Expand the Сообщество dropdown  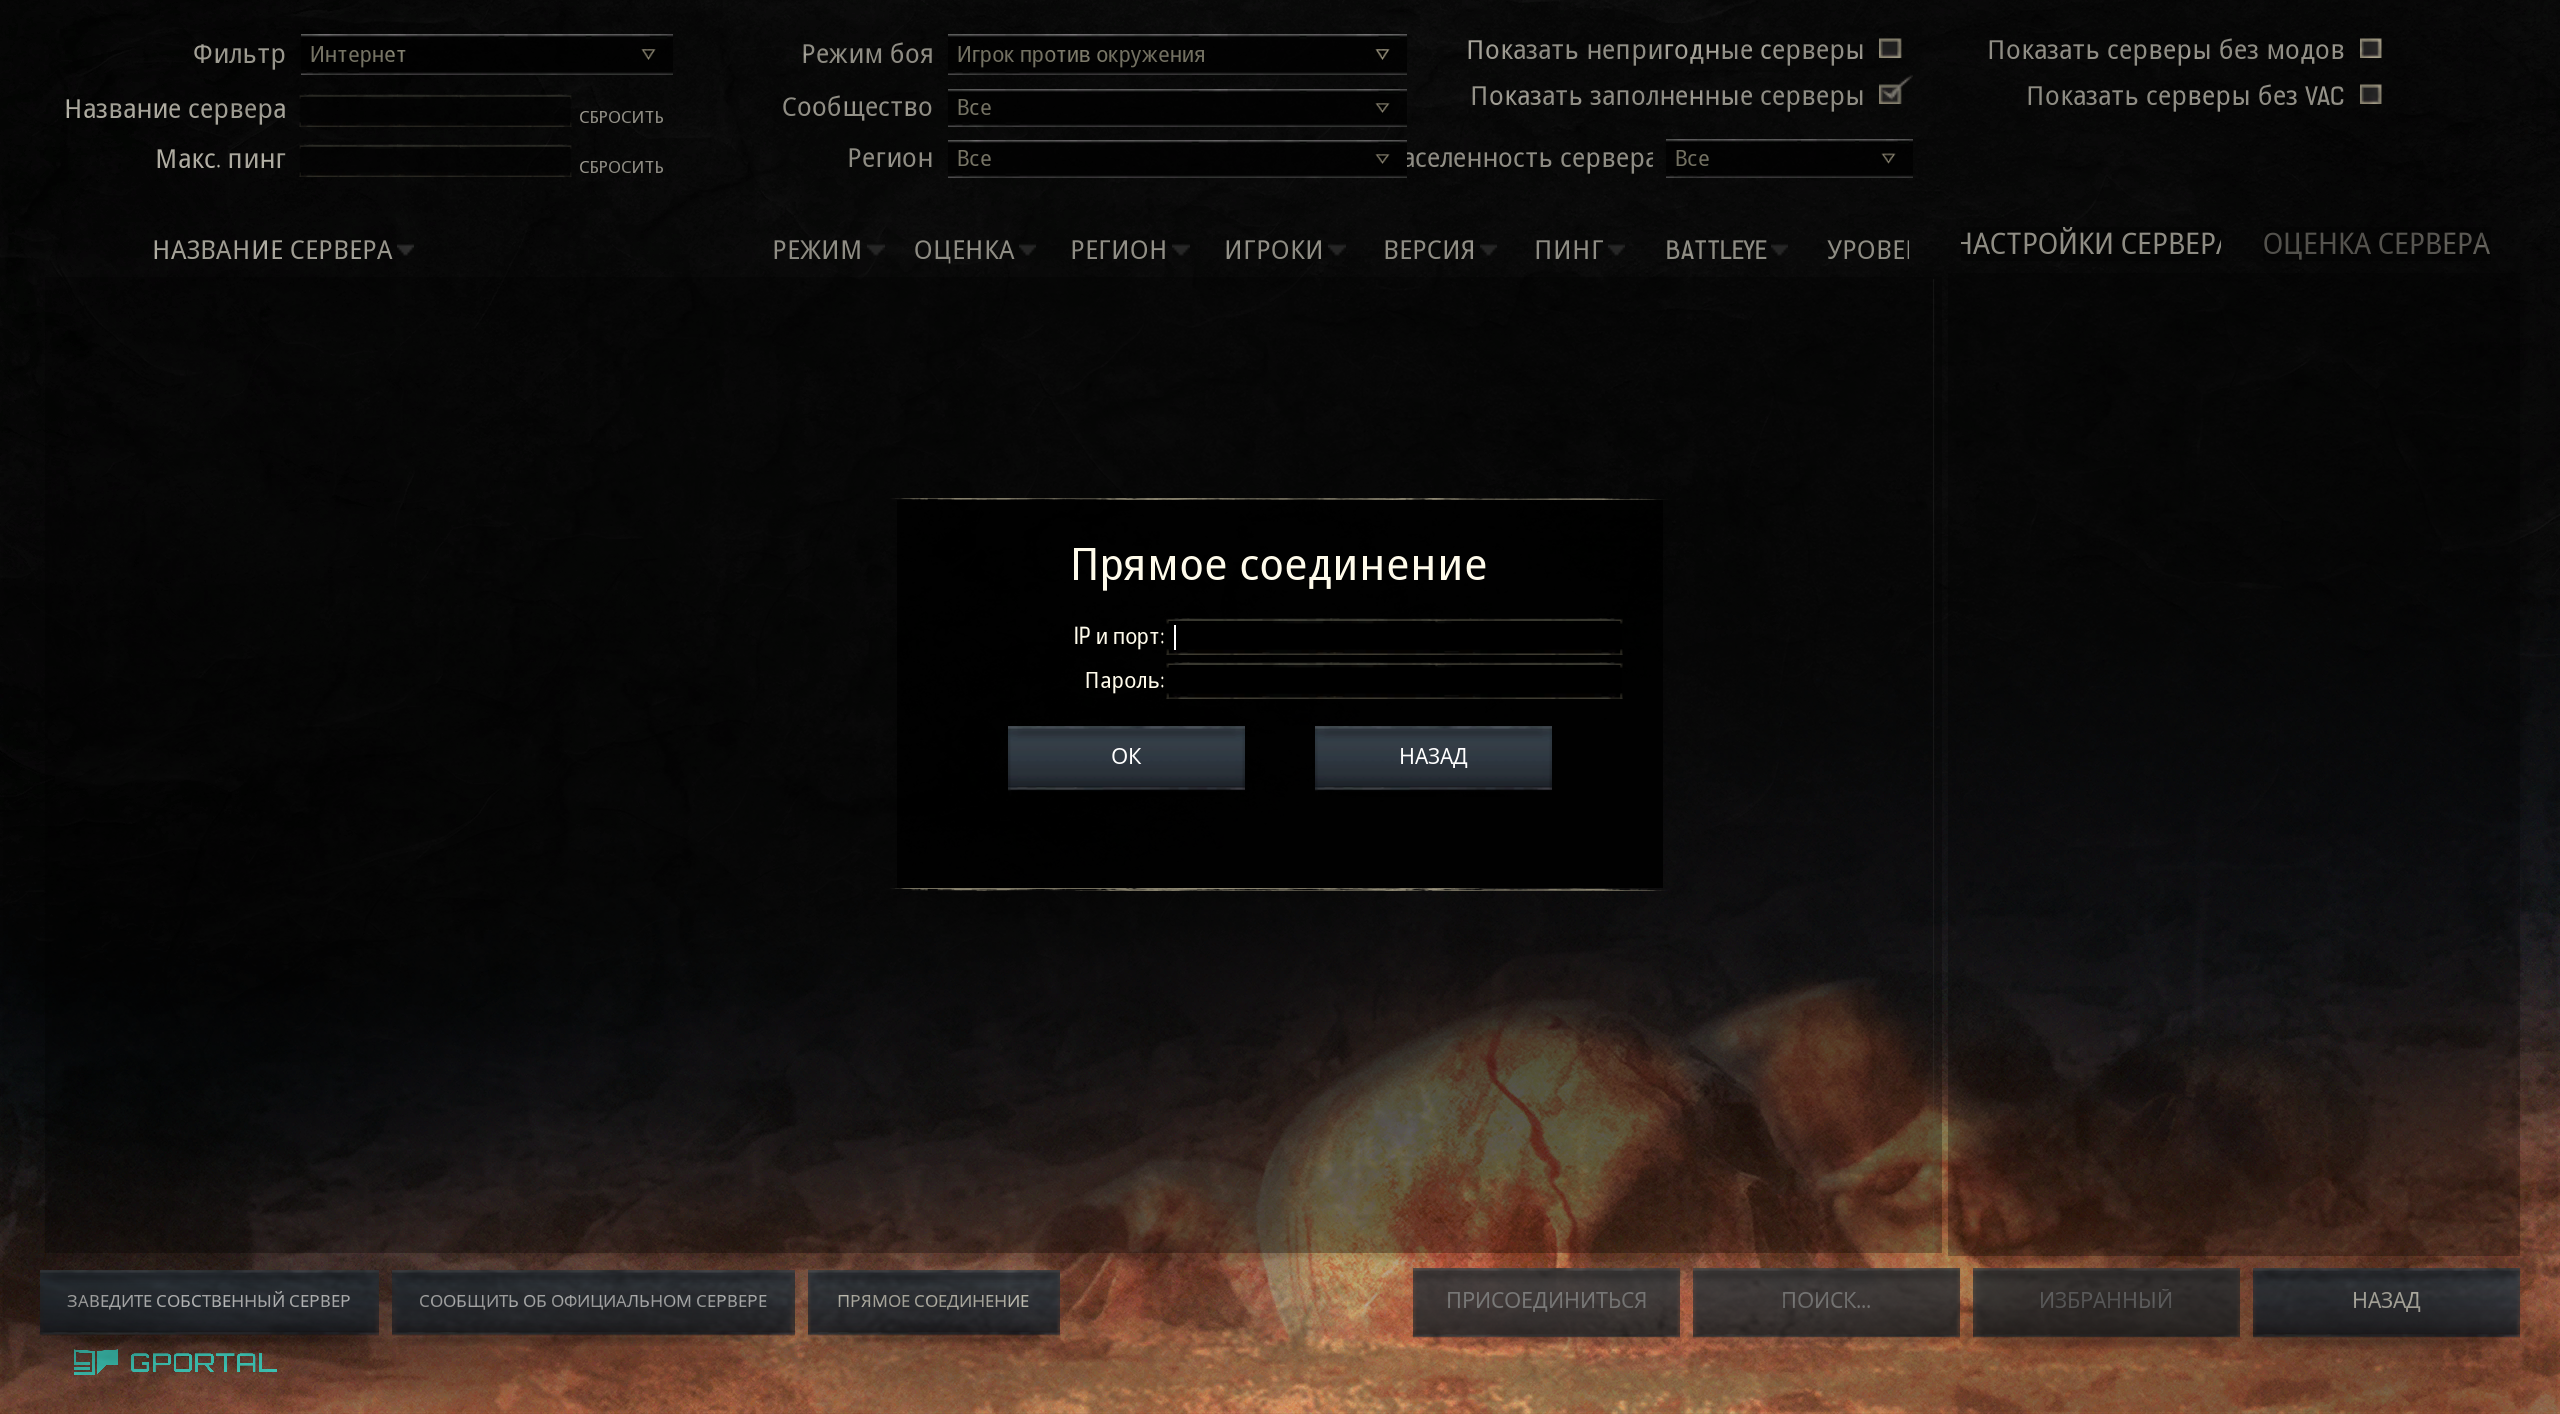1176,107
